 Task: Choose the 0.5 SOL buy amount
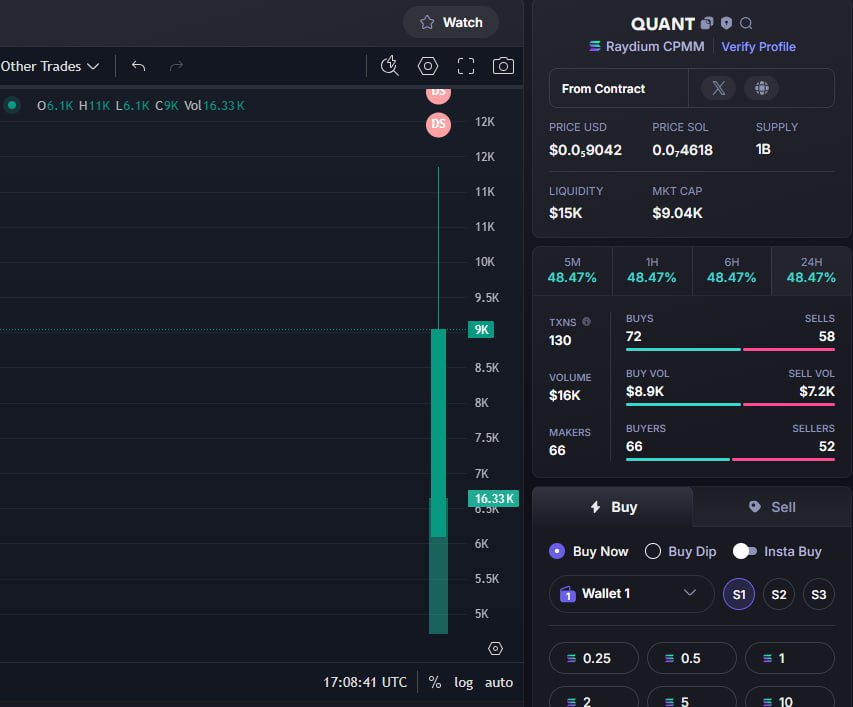coord(691,658)
